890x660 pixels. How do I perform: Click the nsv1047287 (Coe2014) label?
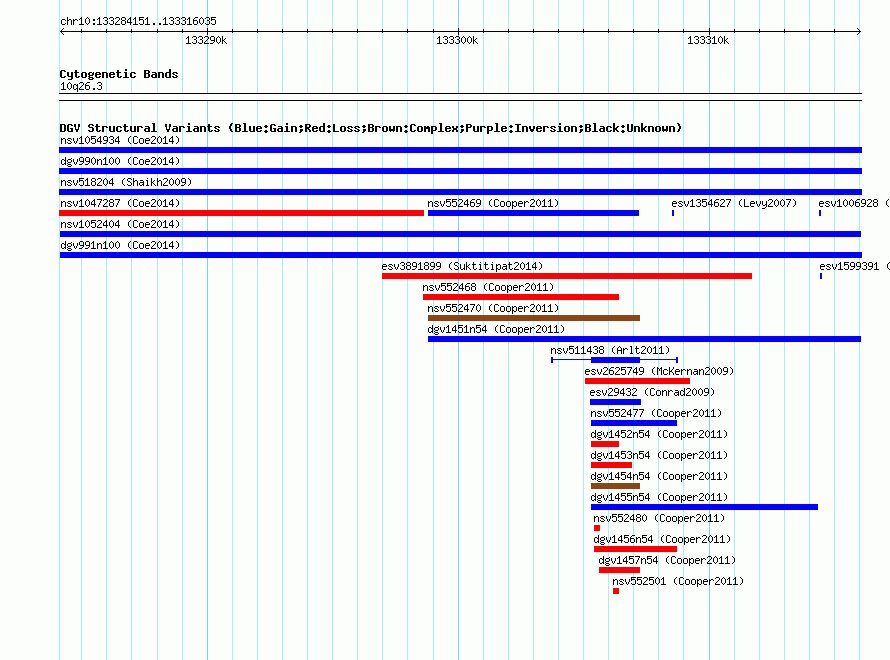(x=120, y=203)
